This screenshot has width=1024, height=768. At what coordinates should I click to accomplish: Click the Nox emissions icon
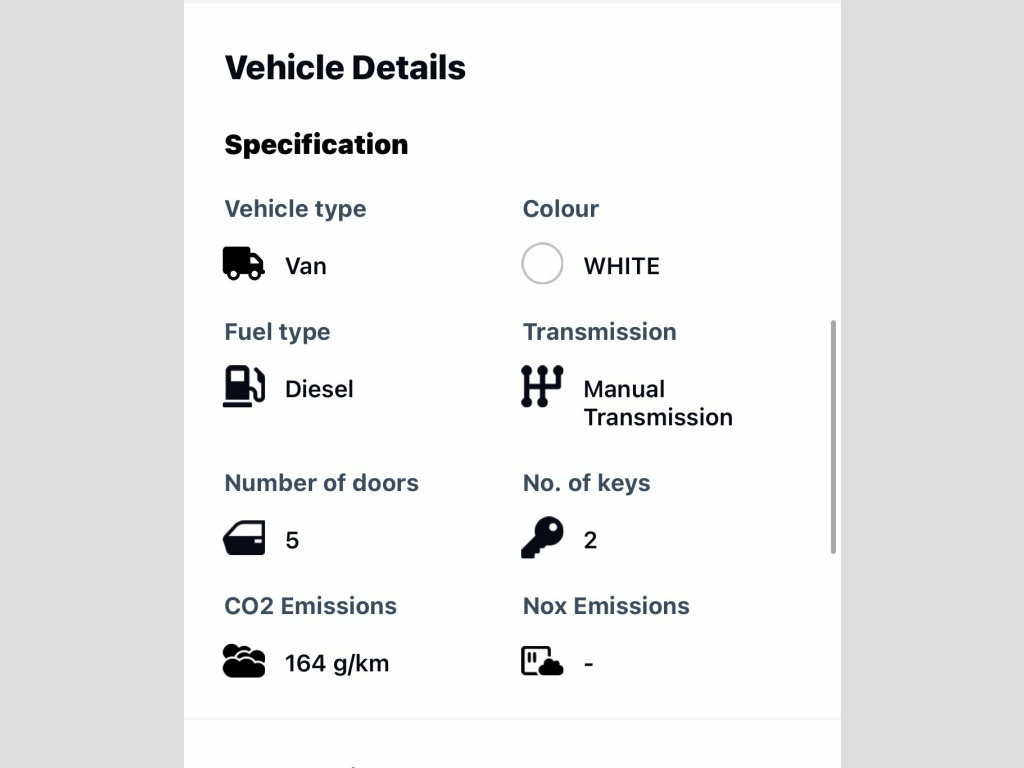542,661
